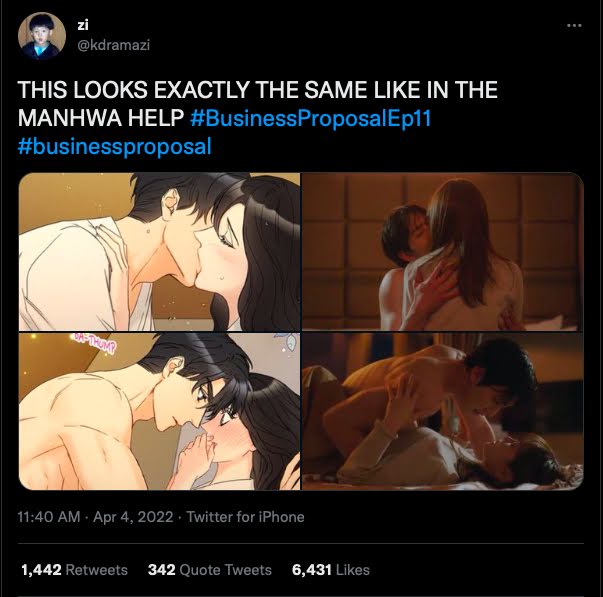Image resolution: width=603 pixels, height=597 pixels.
Task: Open the Twitter for iPhone source link
Action: (245, 517)
